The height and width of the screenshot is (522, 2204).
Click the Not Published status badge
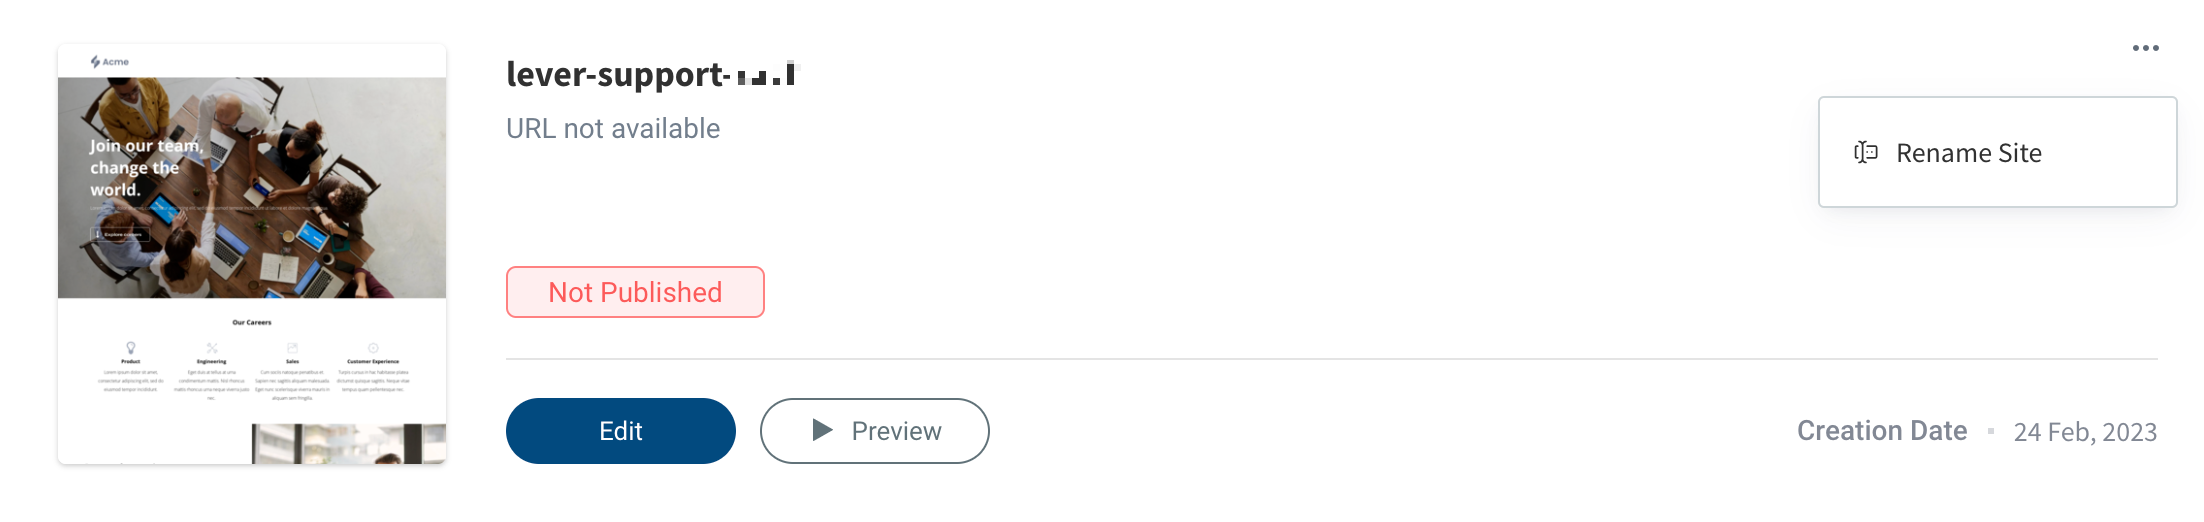[x=635, y=292]
